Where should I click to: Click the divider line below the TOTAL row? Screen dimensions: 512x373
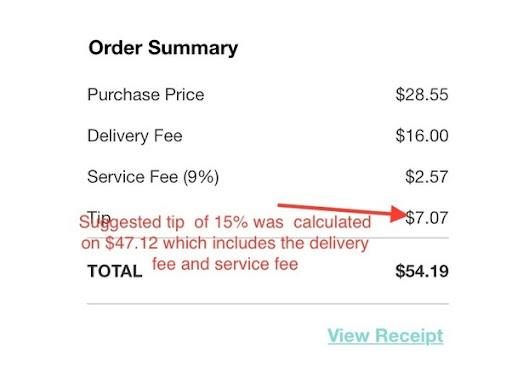(268, 304)
